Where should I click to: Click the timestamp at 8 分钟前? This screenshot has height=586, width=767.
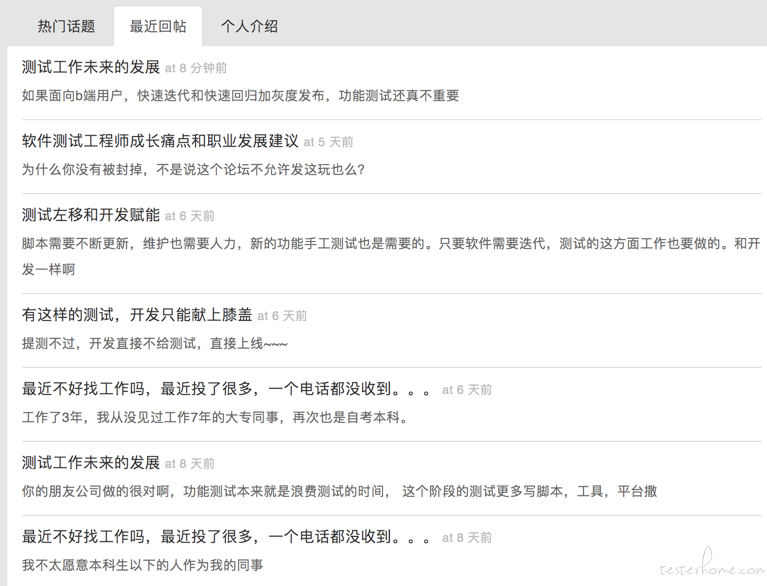(196, 68)
